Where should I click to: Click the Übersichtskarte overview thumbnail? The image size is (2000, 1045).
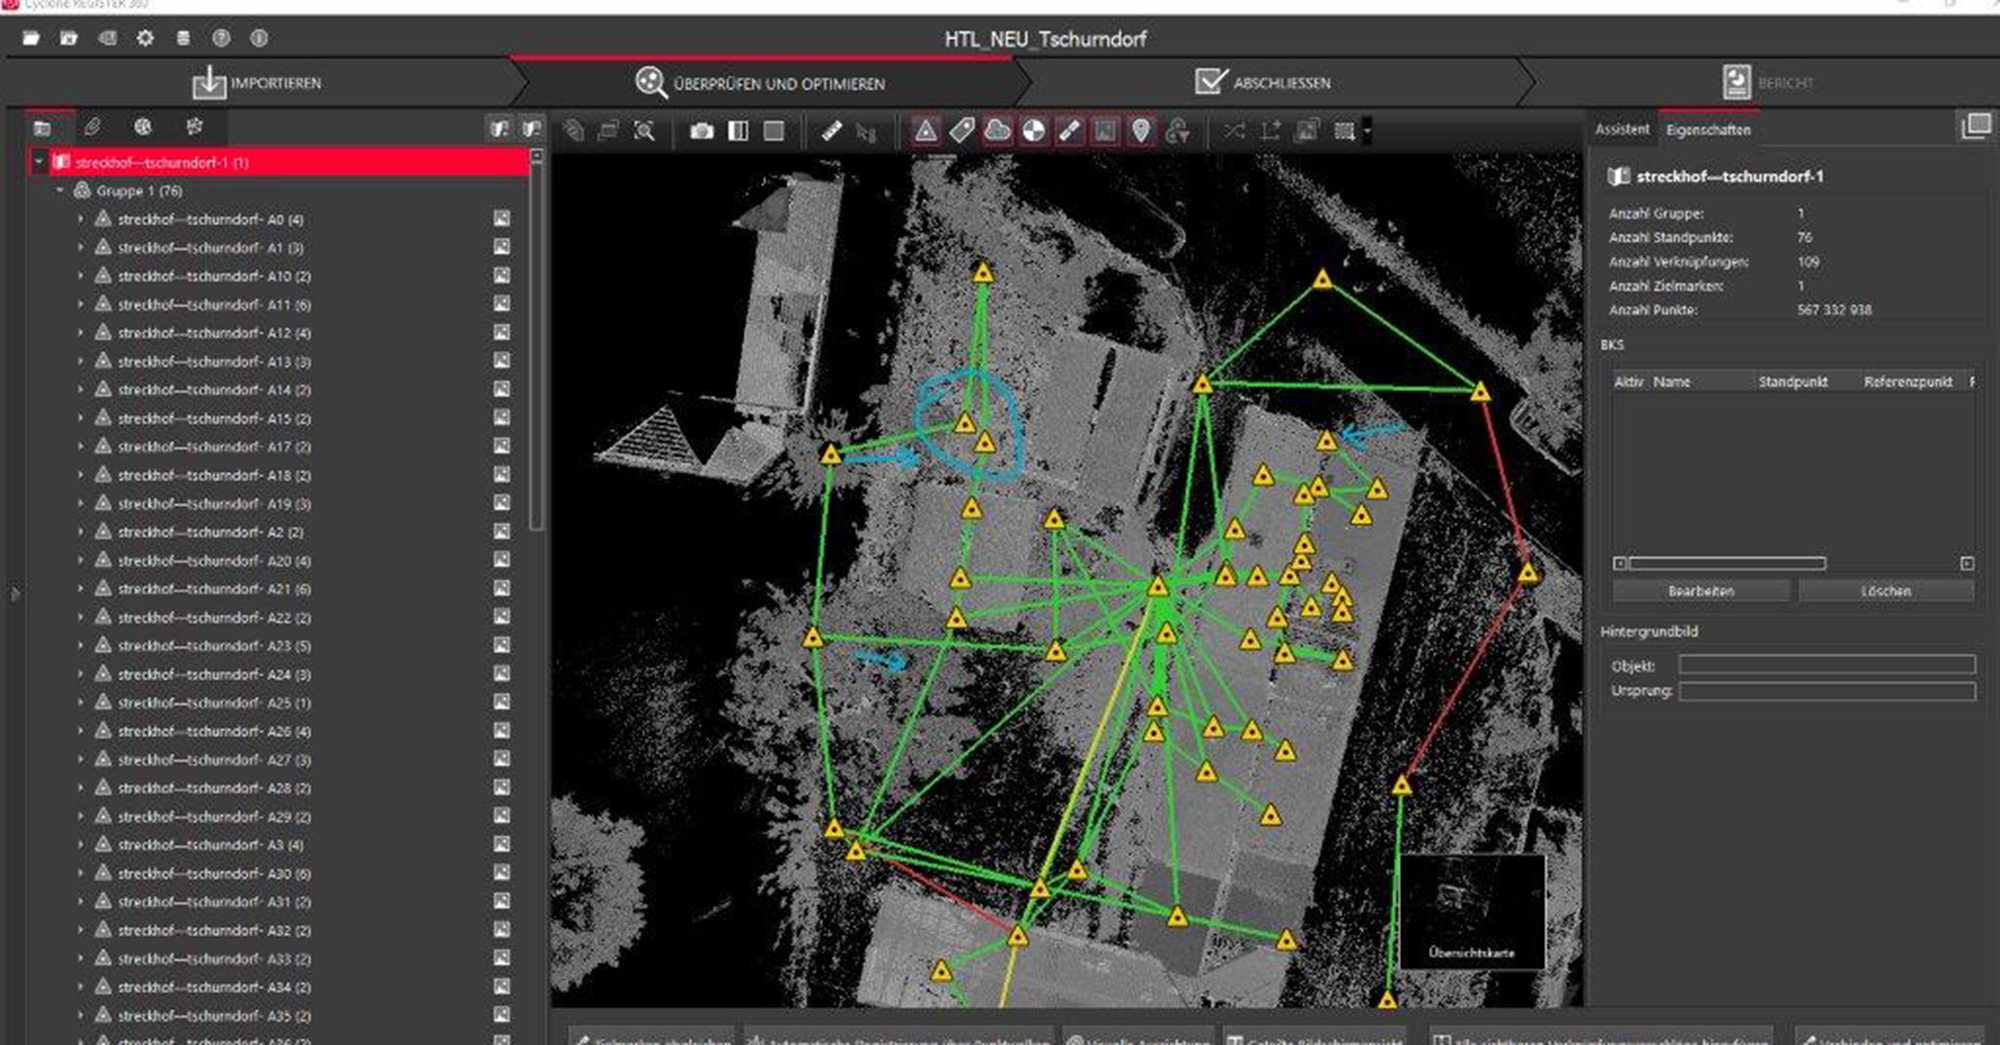[x=1471, y=910]
